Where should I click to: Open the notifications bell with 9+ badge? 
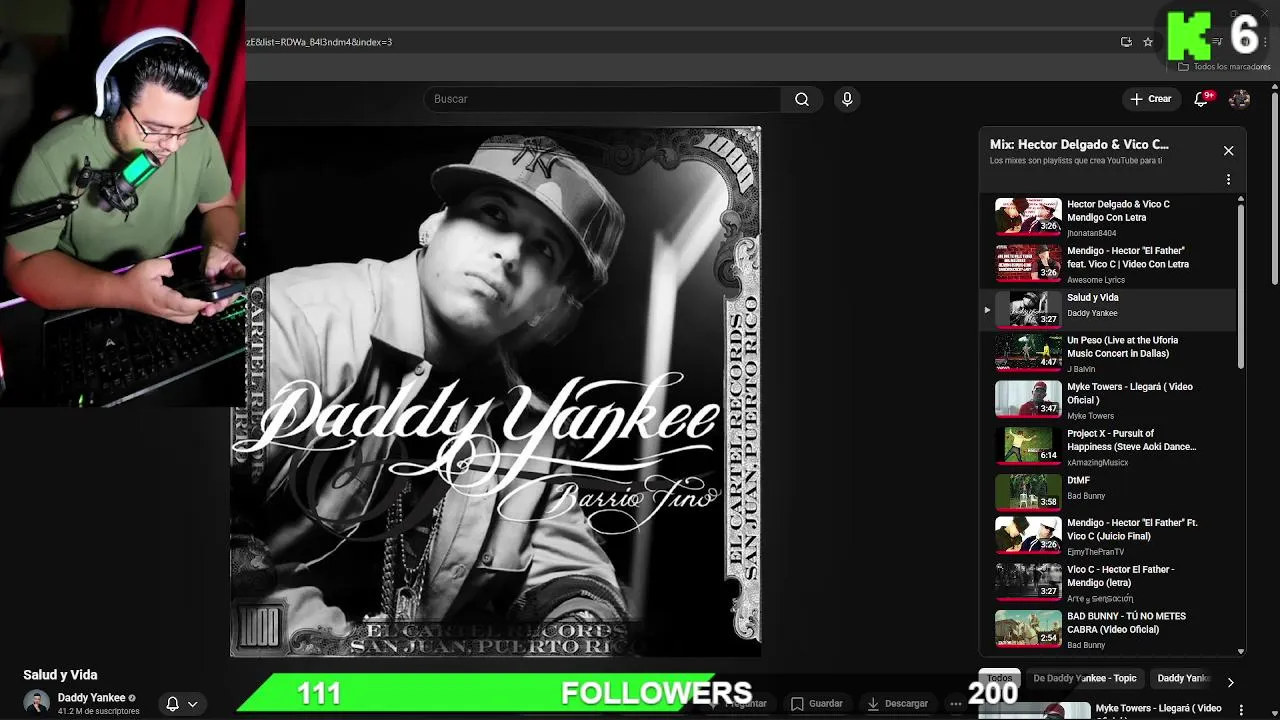coord(1202,99)
